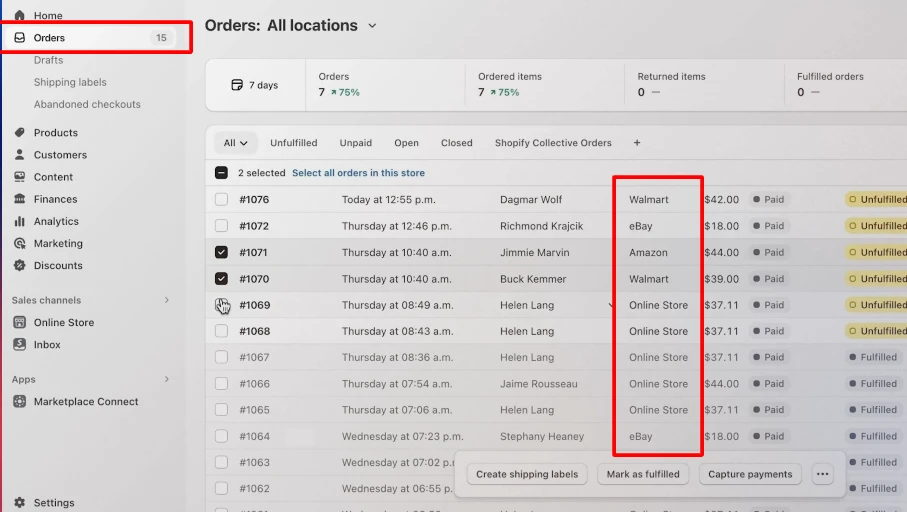Open order #1076
Screen dimensions: 907x512
(255, 200)
